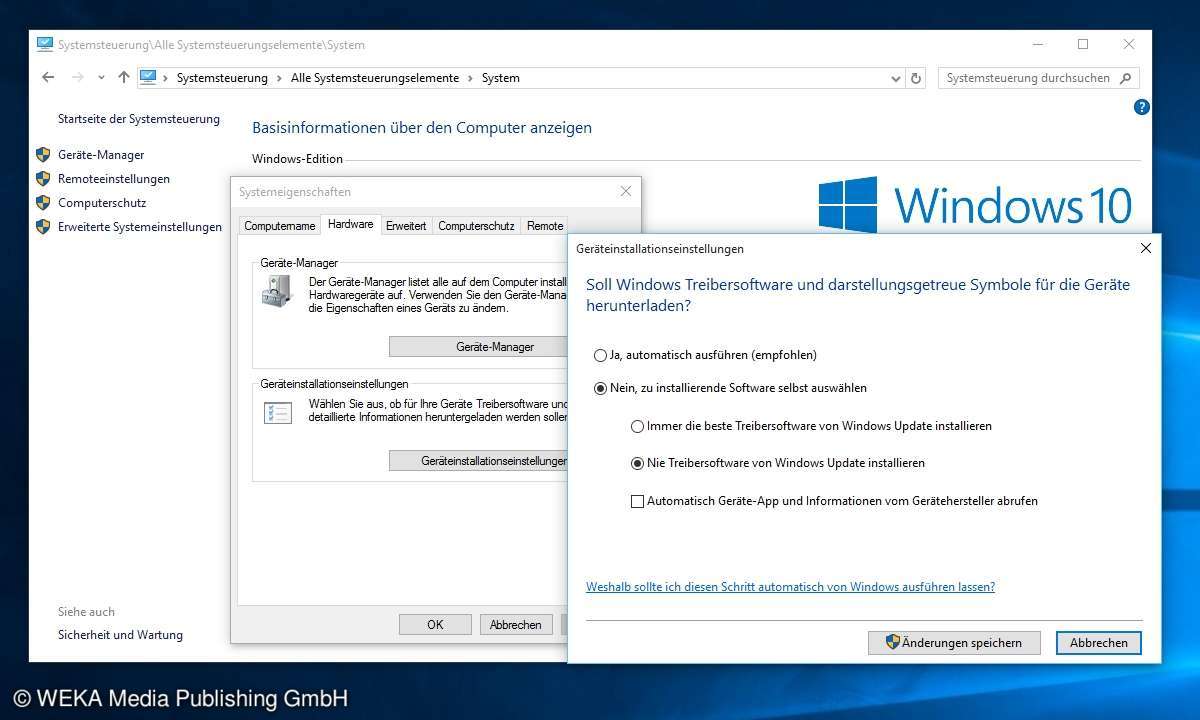
Task: Minimize the System control panel window
Action: tap(1037, 44)
